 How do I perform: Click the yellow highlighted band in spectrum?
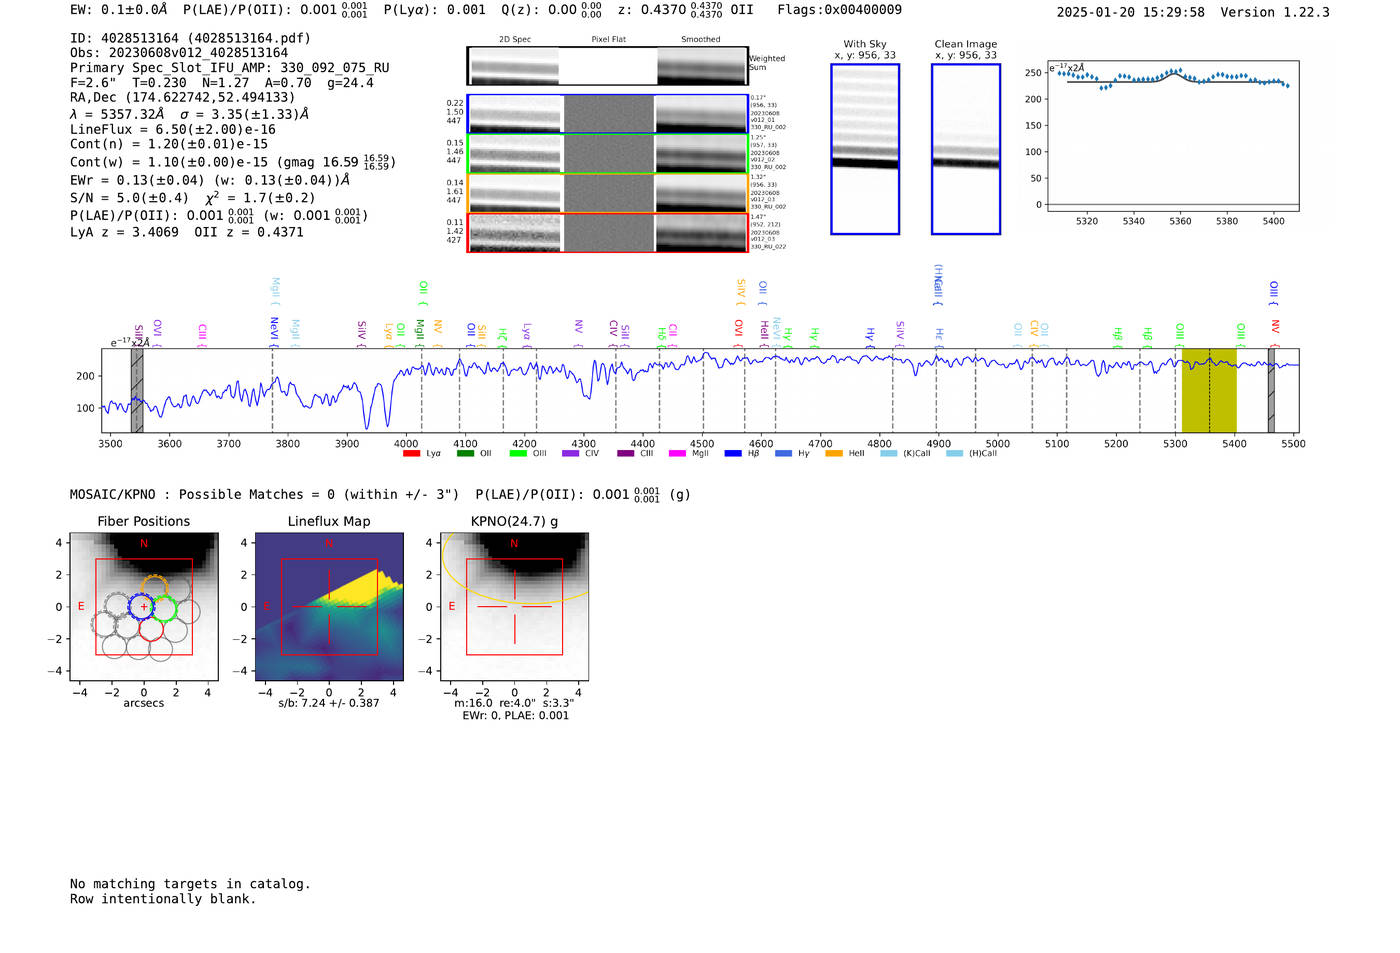1209,390
